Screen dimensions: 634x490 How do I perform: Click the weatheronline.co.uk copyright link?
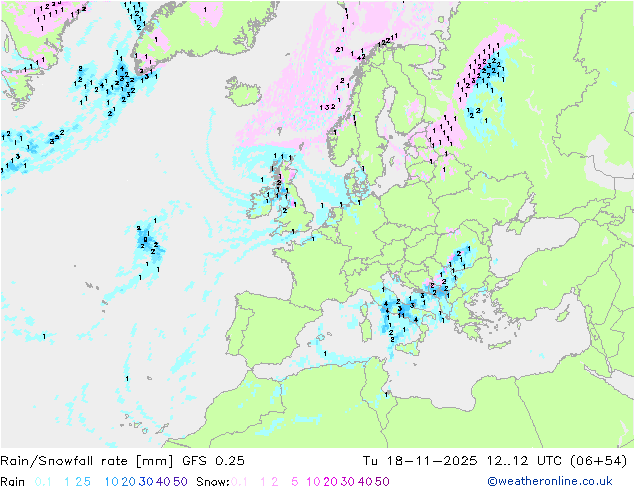click(x=550, y=481)
